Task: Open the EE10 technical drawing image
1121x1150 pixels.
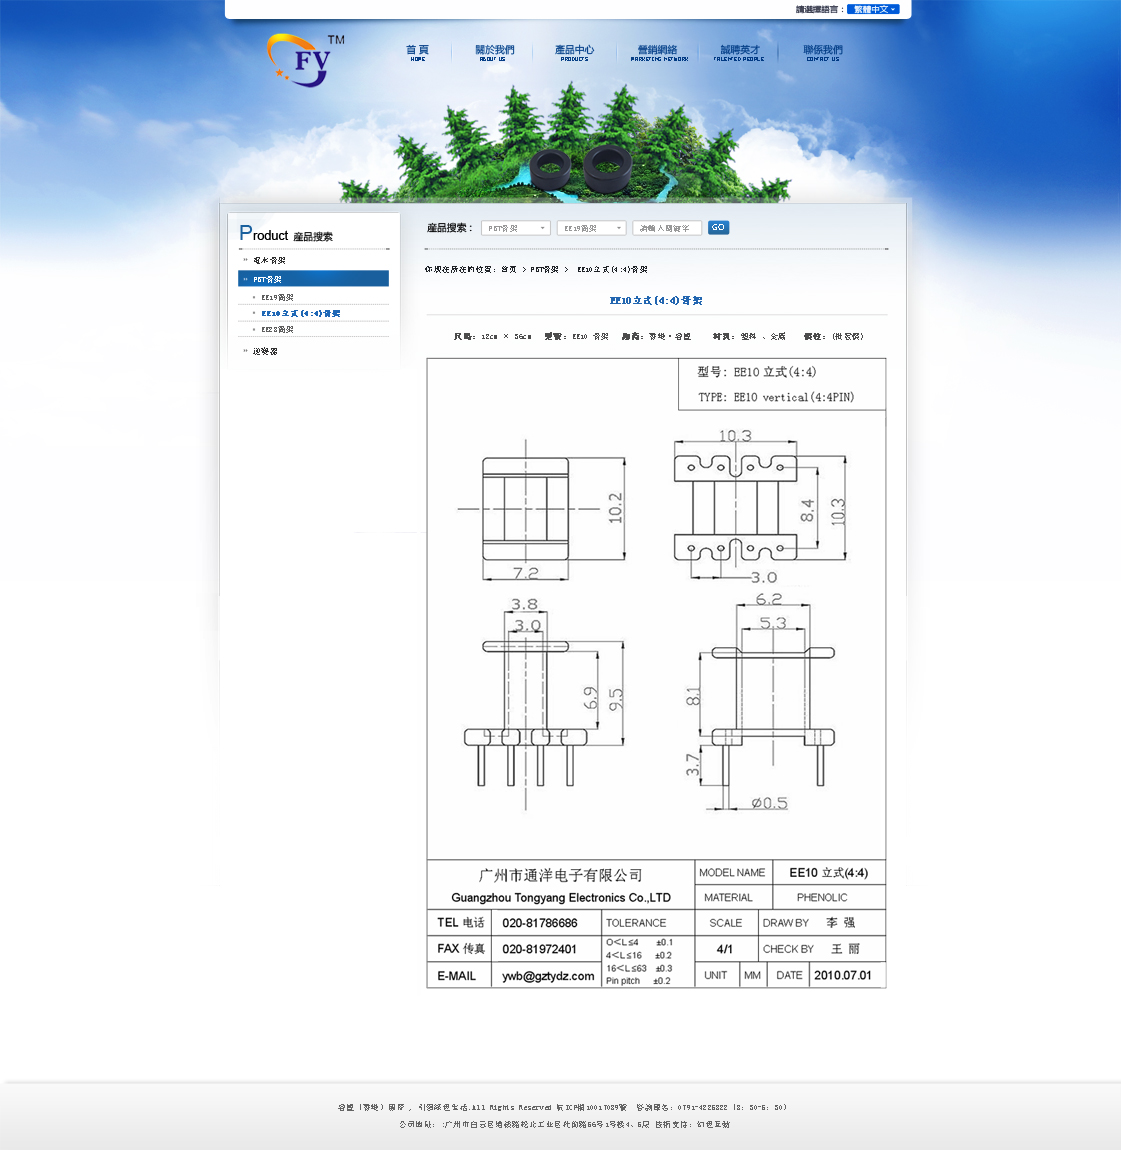Action: [657, 673]
